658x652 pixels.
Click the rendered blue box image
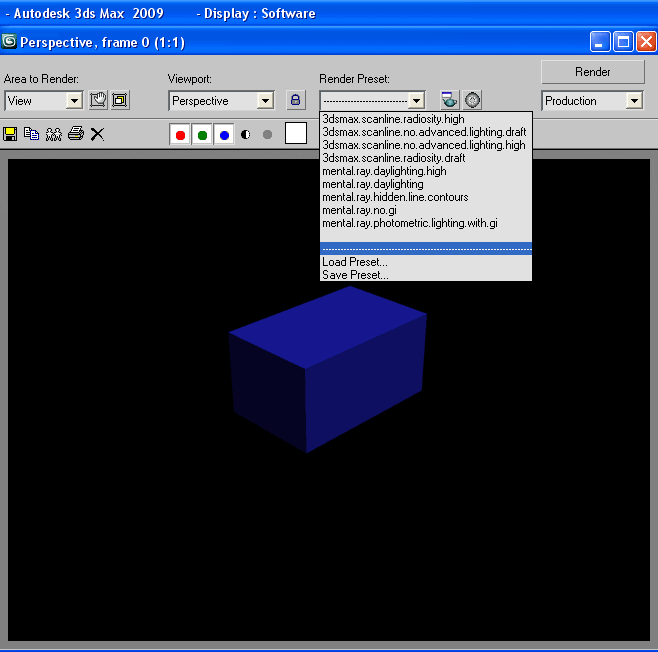327,369
